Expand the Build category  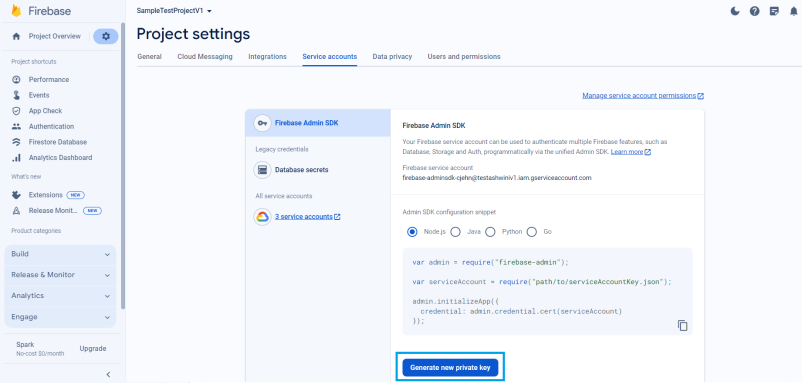(60, 254)
